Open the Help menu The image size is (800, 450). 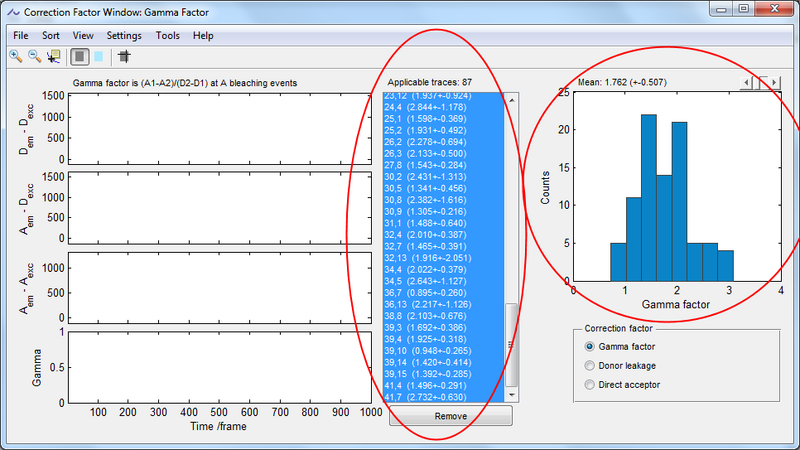(x=203, y=35)
